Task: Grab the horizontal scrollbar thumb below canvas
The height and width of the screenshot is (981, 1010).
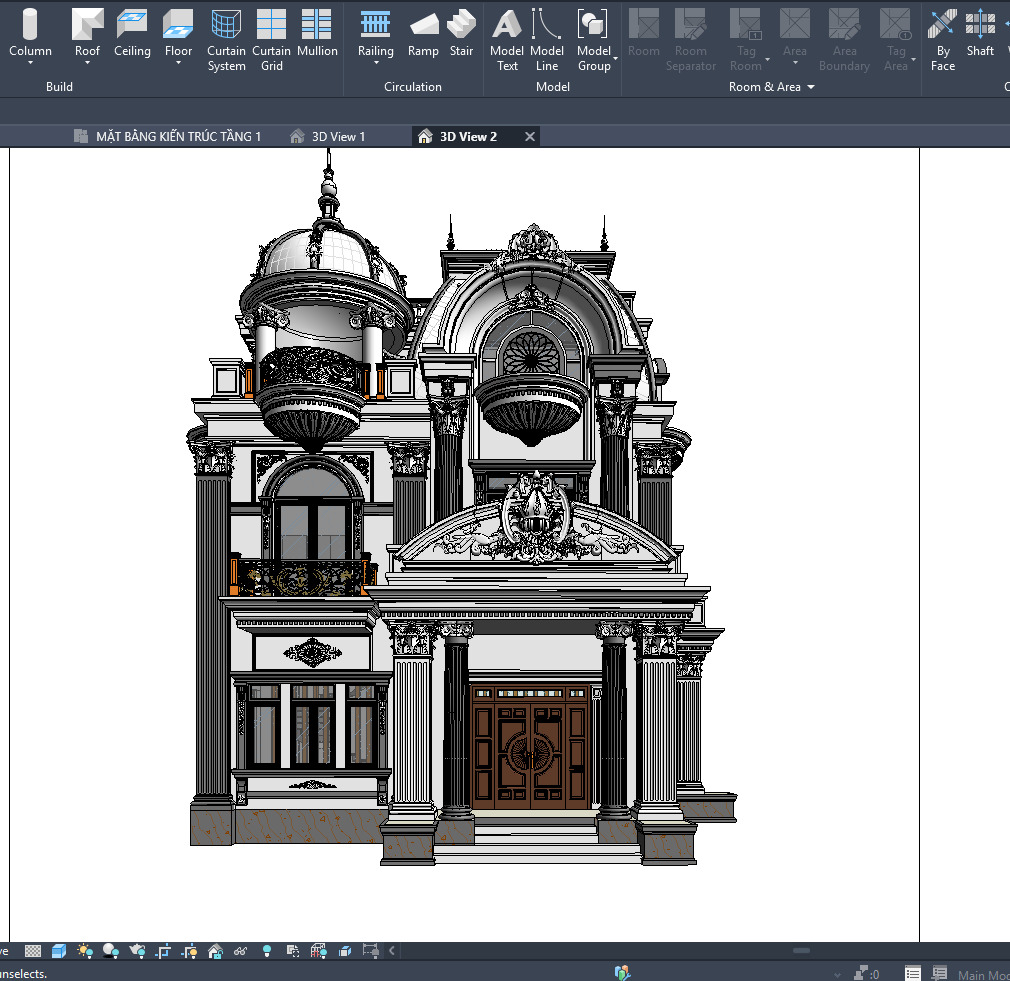Action: (801, 951)
